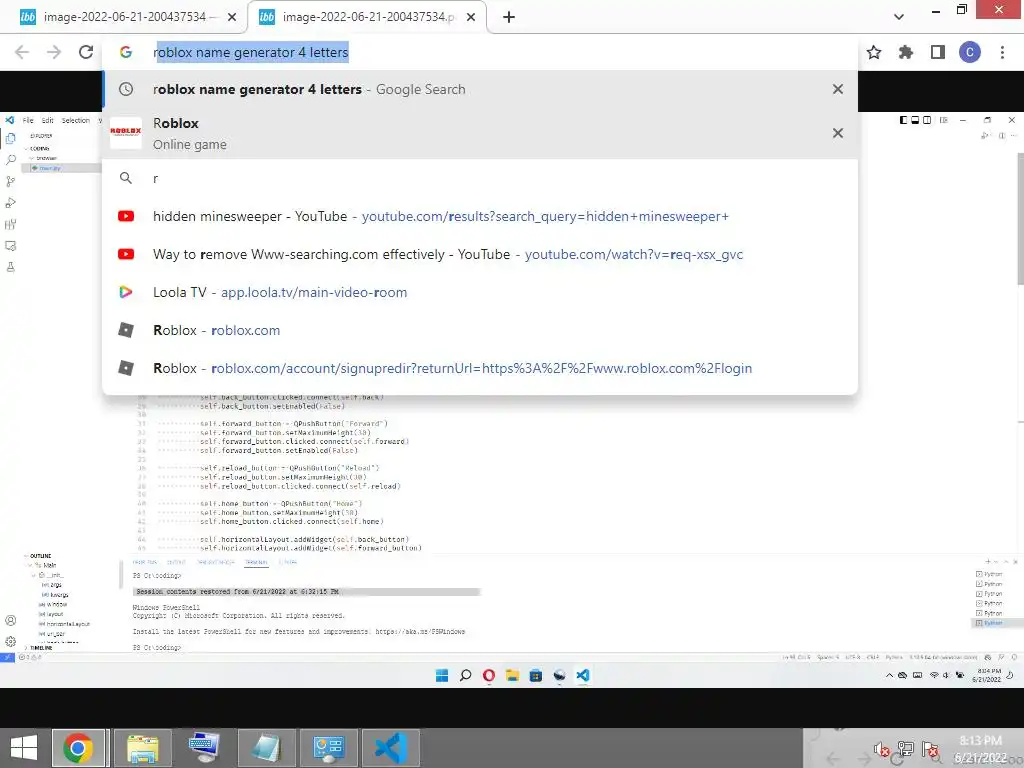Expand the TIMELINE section in VS Code
The height and width of the screenshot is (768, 1024).
(39, 648)
